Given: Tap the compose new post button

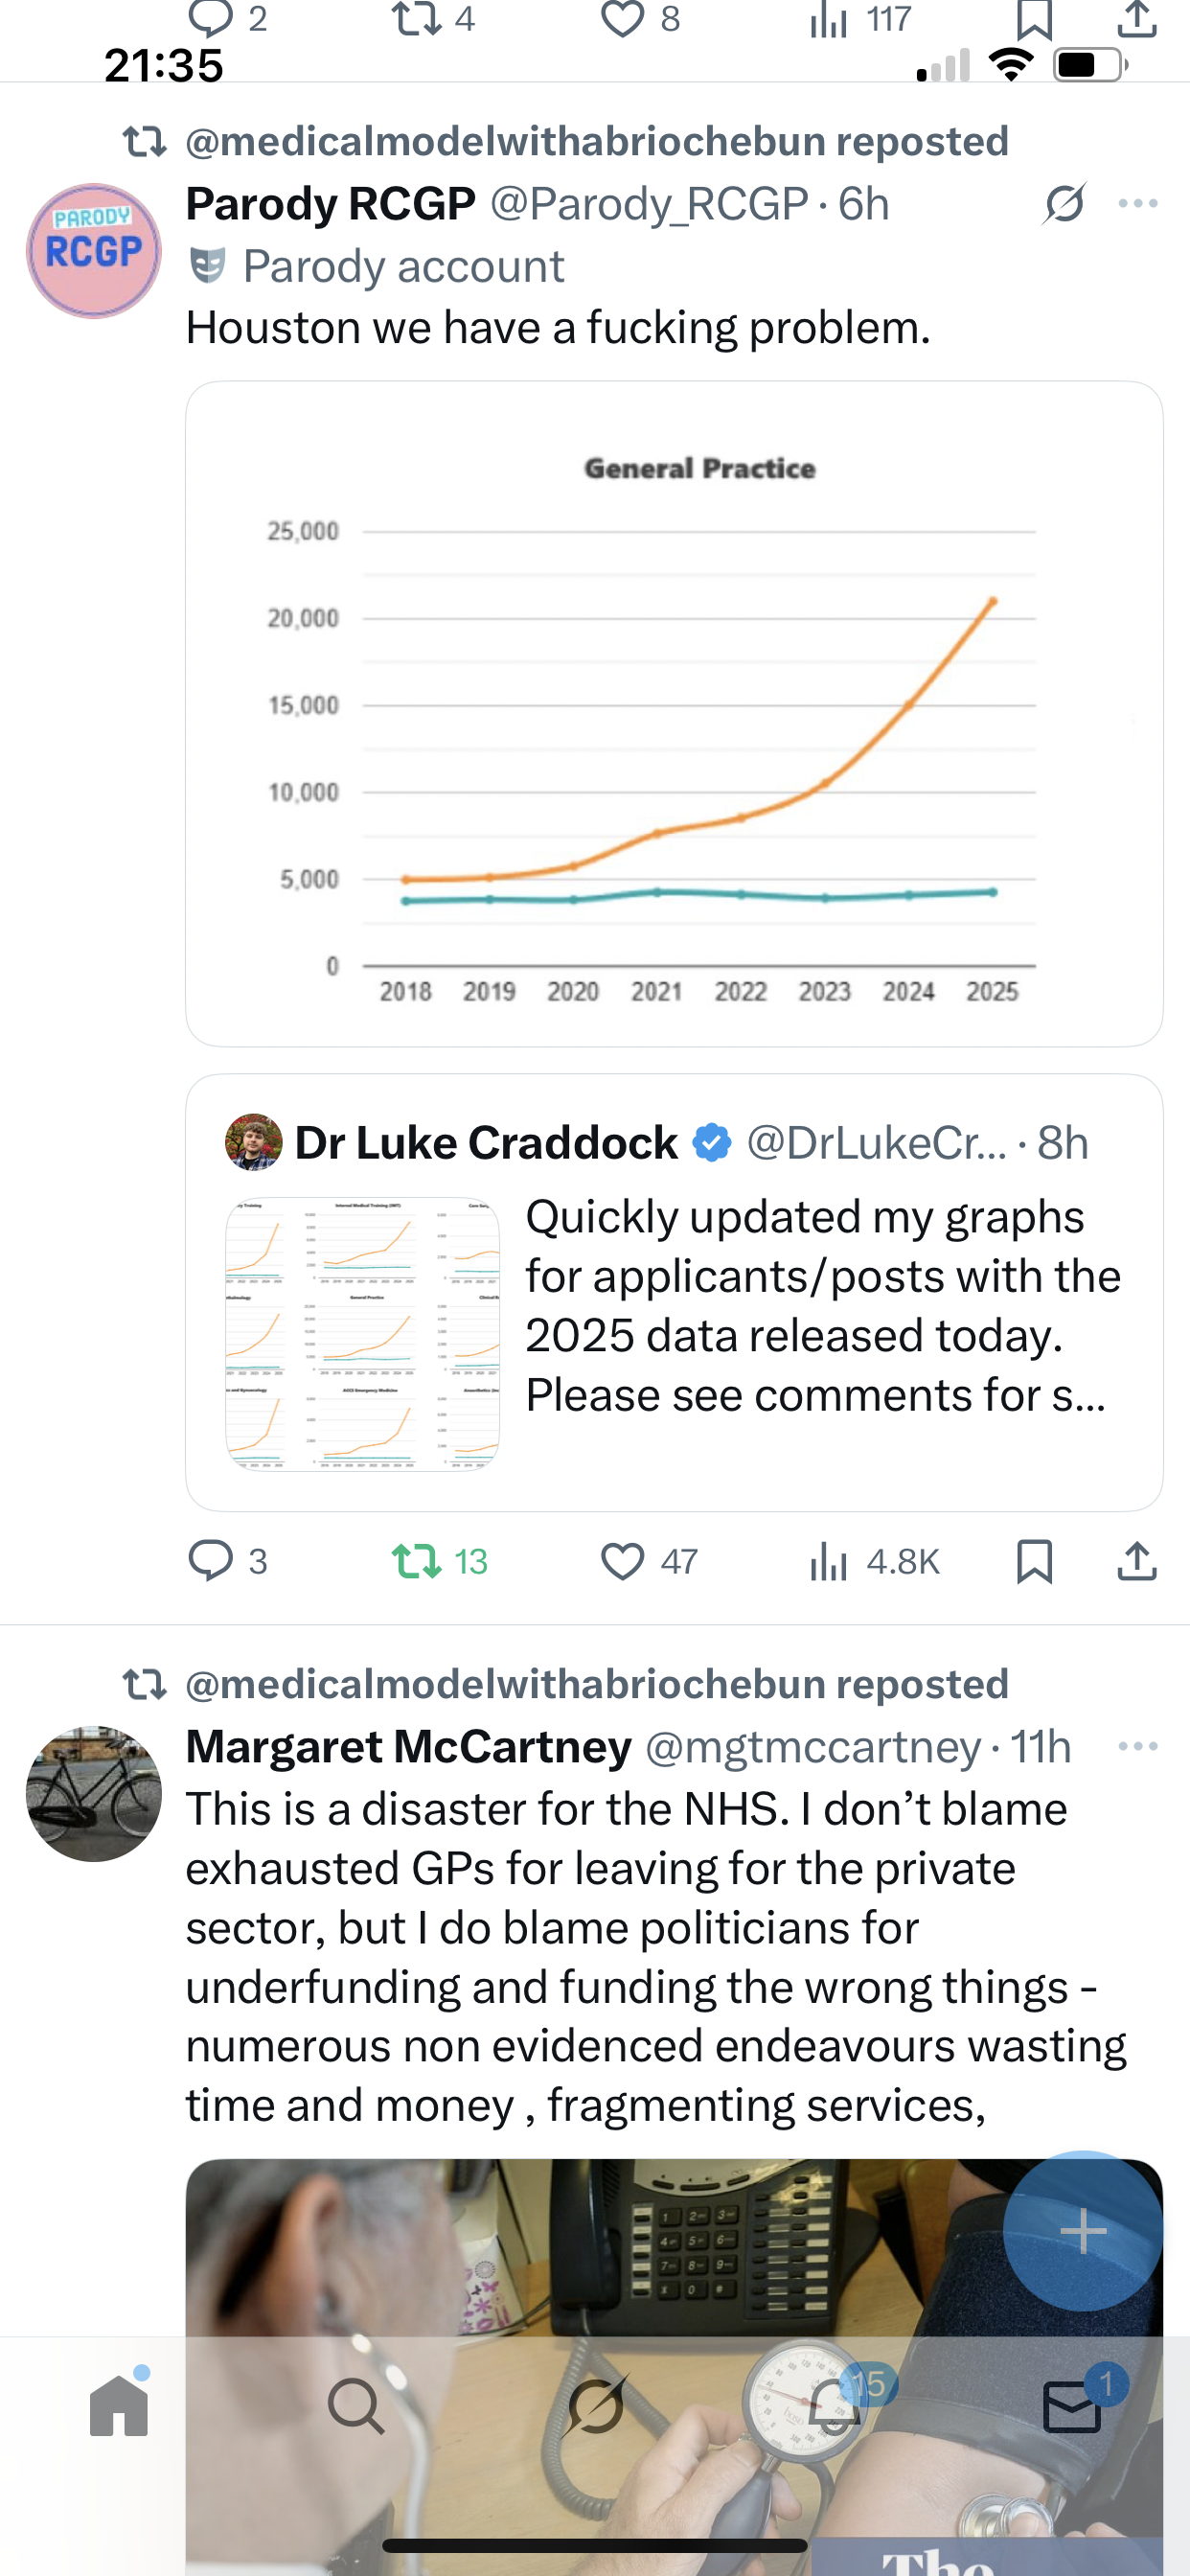Looking at the screenshot, I should point(1083,2230).
